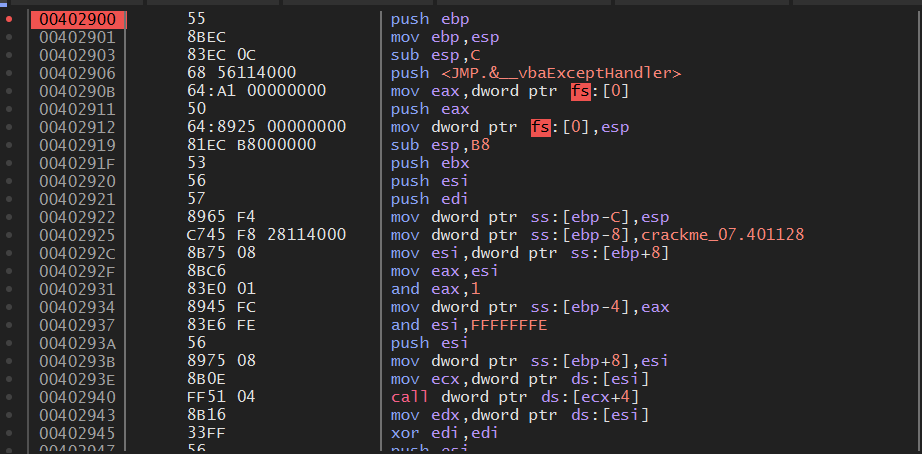Toggle breakpoint dot beside address 00402906

click(x=9, y=73)
